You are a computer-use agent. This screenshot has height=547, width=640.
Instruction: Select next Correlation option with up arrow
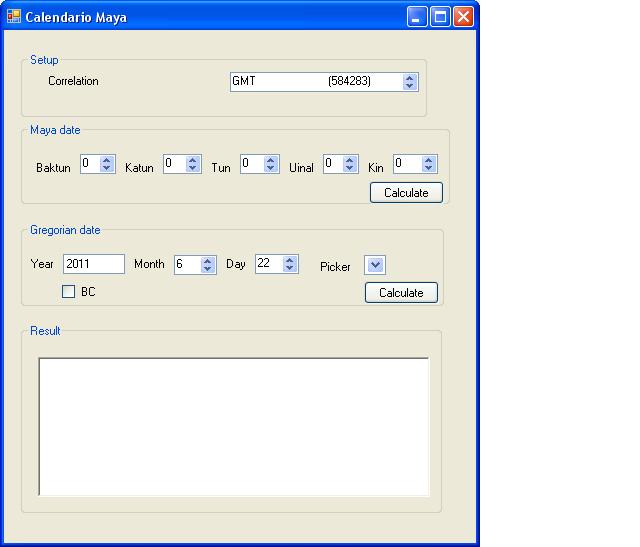(410, 78)
